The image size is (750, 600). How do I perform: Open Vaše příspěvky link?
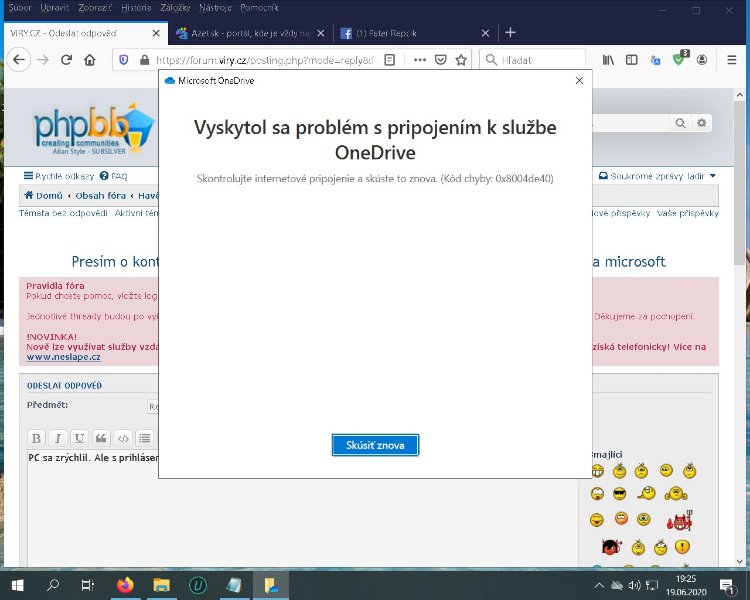pos(687,213)
